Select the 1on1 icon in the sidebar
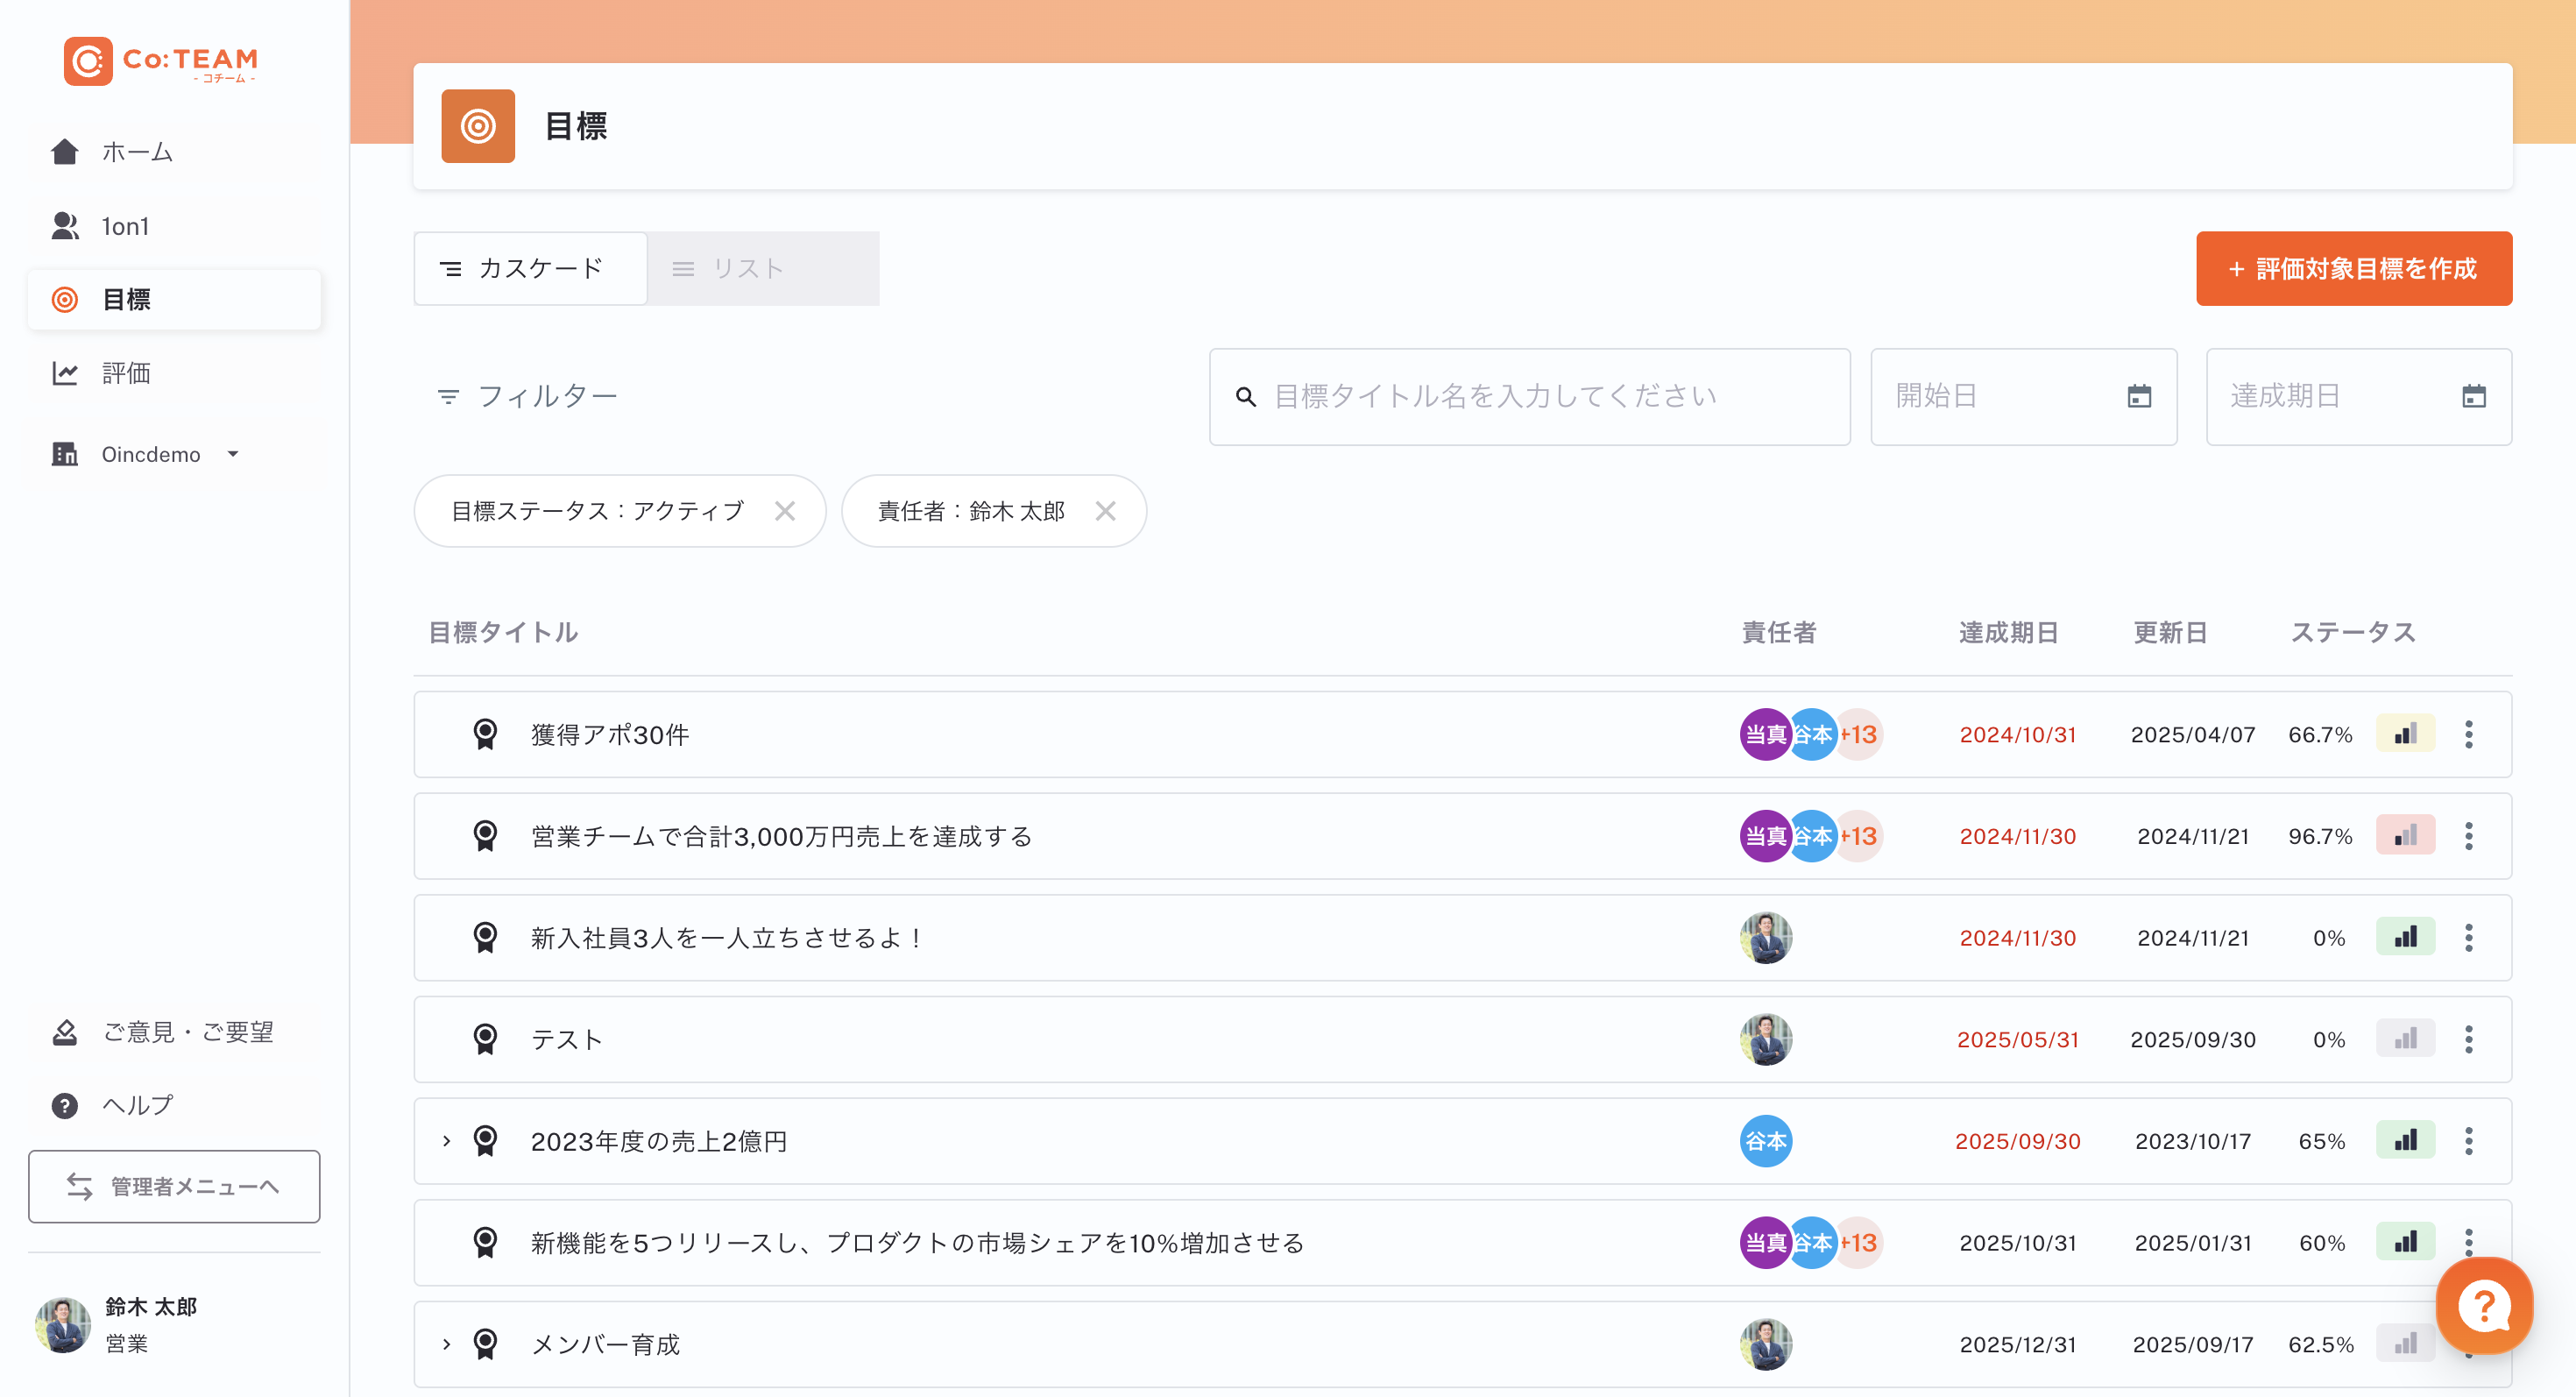The height and width of the screenshot is (1397, 2576). point(64,226)
